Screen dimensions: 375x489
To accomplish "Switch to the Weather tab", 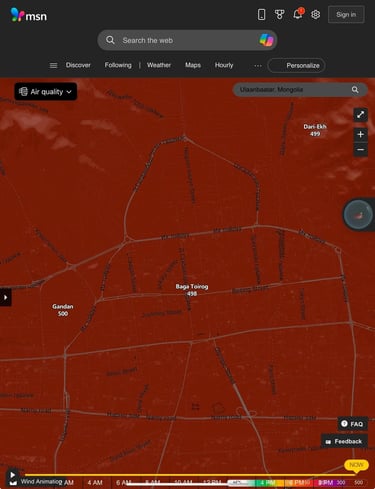I will 159,65.
